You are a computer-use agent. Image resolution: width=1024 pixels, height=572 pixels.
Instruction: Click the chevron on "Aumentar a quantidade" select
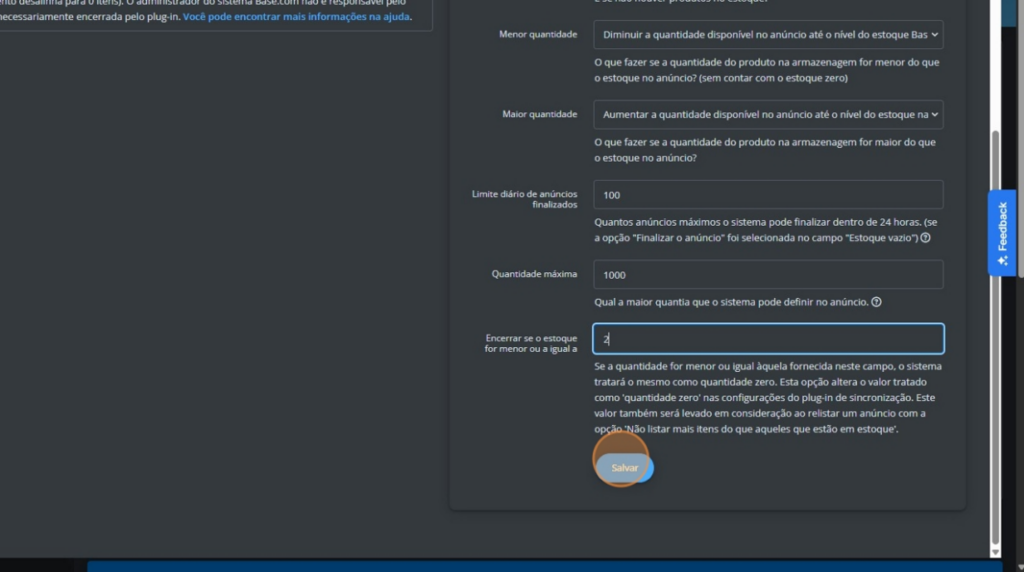point(934,115)
